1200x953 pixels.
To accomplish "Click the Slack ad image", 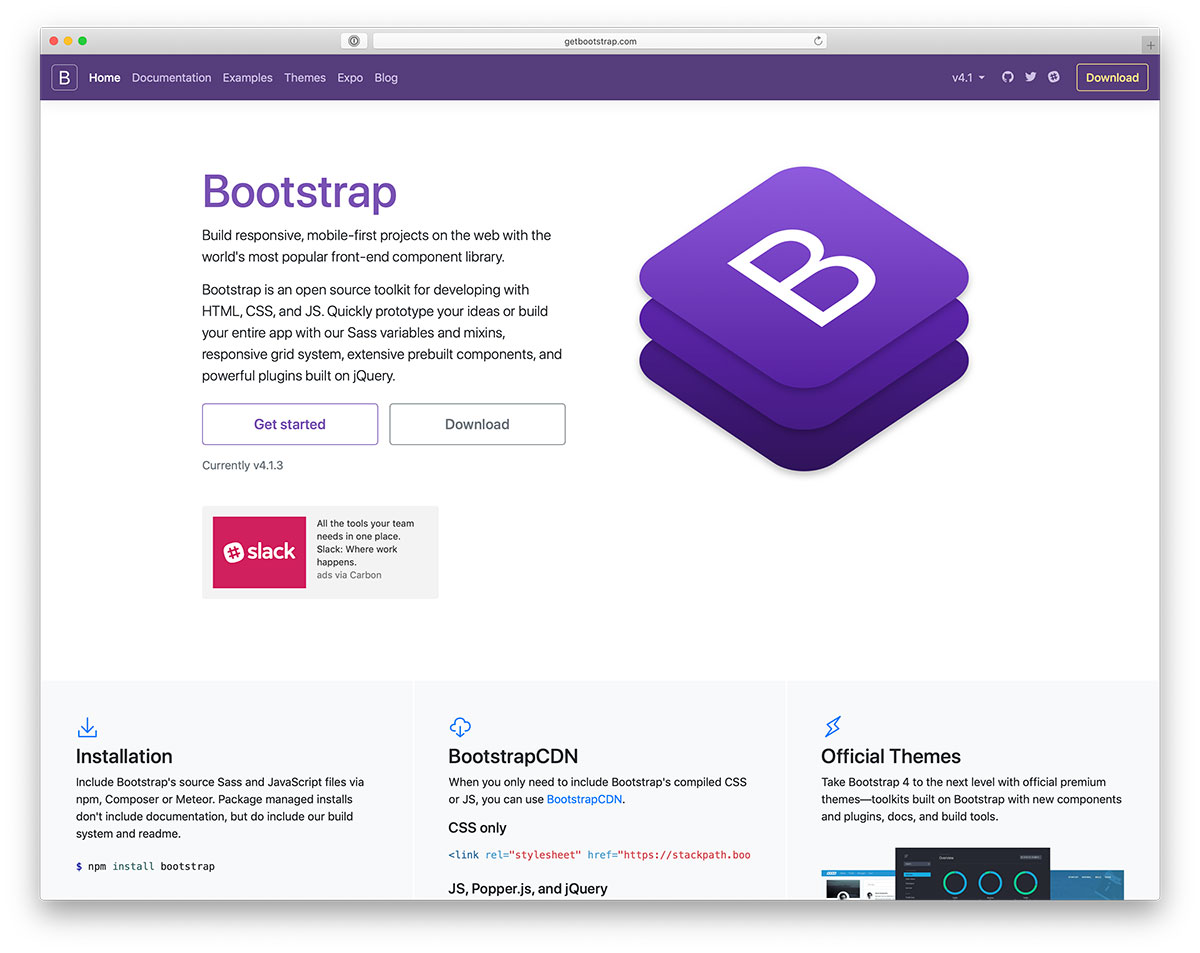I will point(259,552).
